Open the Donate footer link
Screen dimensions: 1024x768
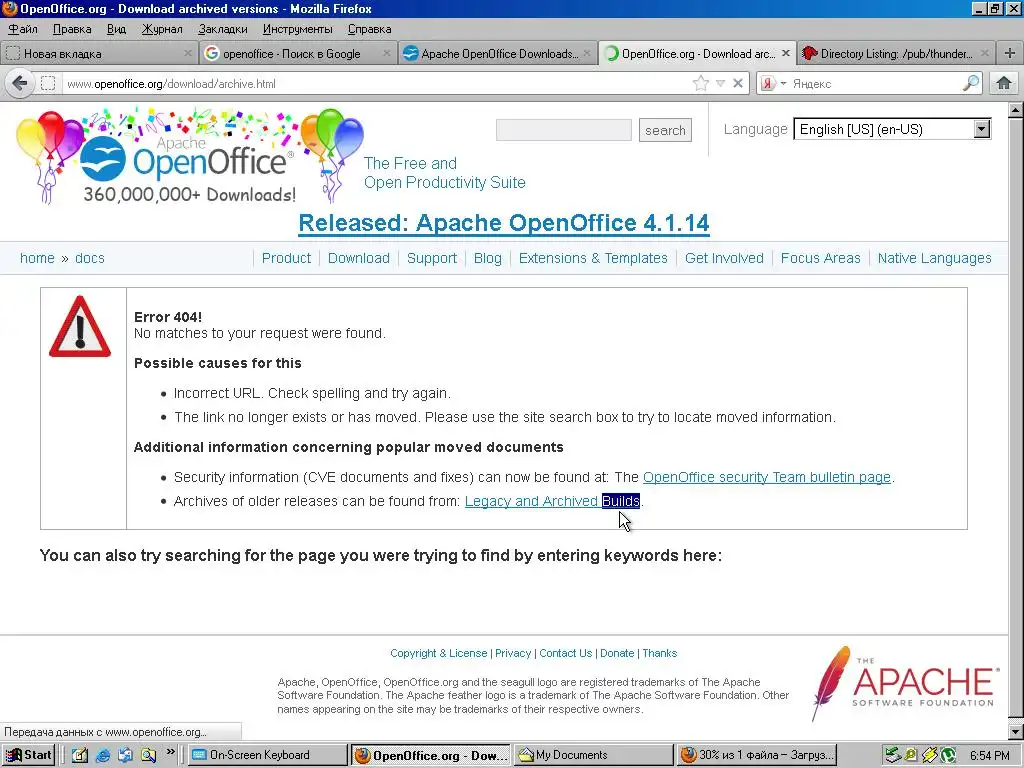[617, 653]
